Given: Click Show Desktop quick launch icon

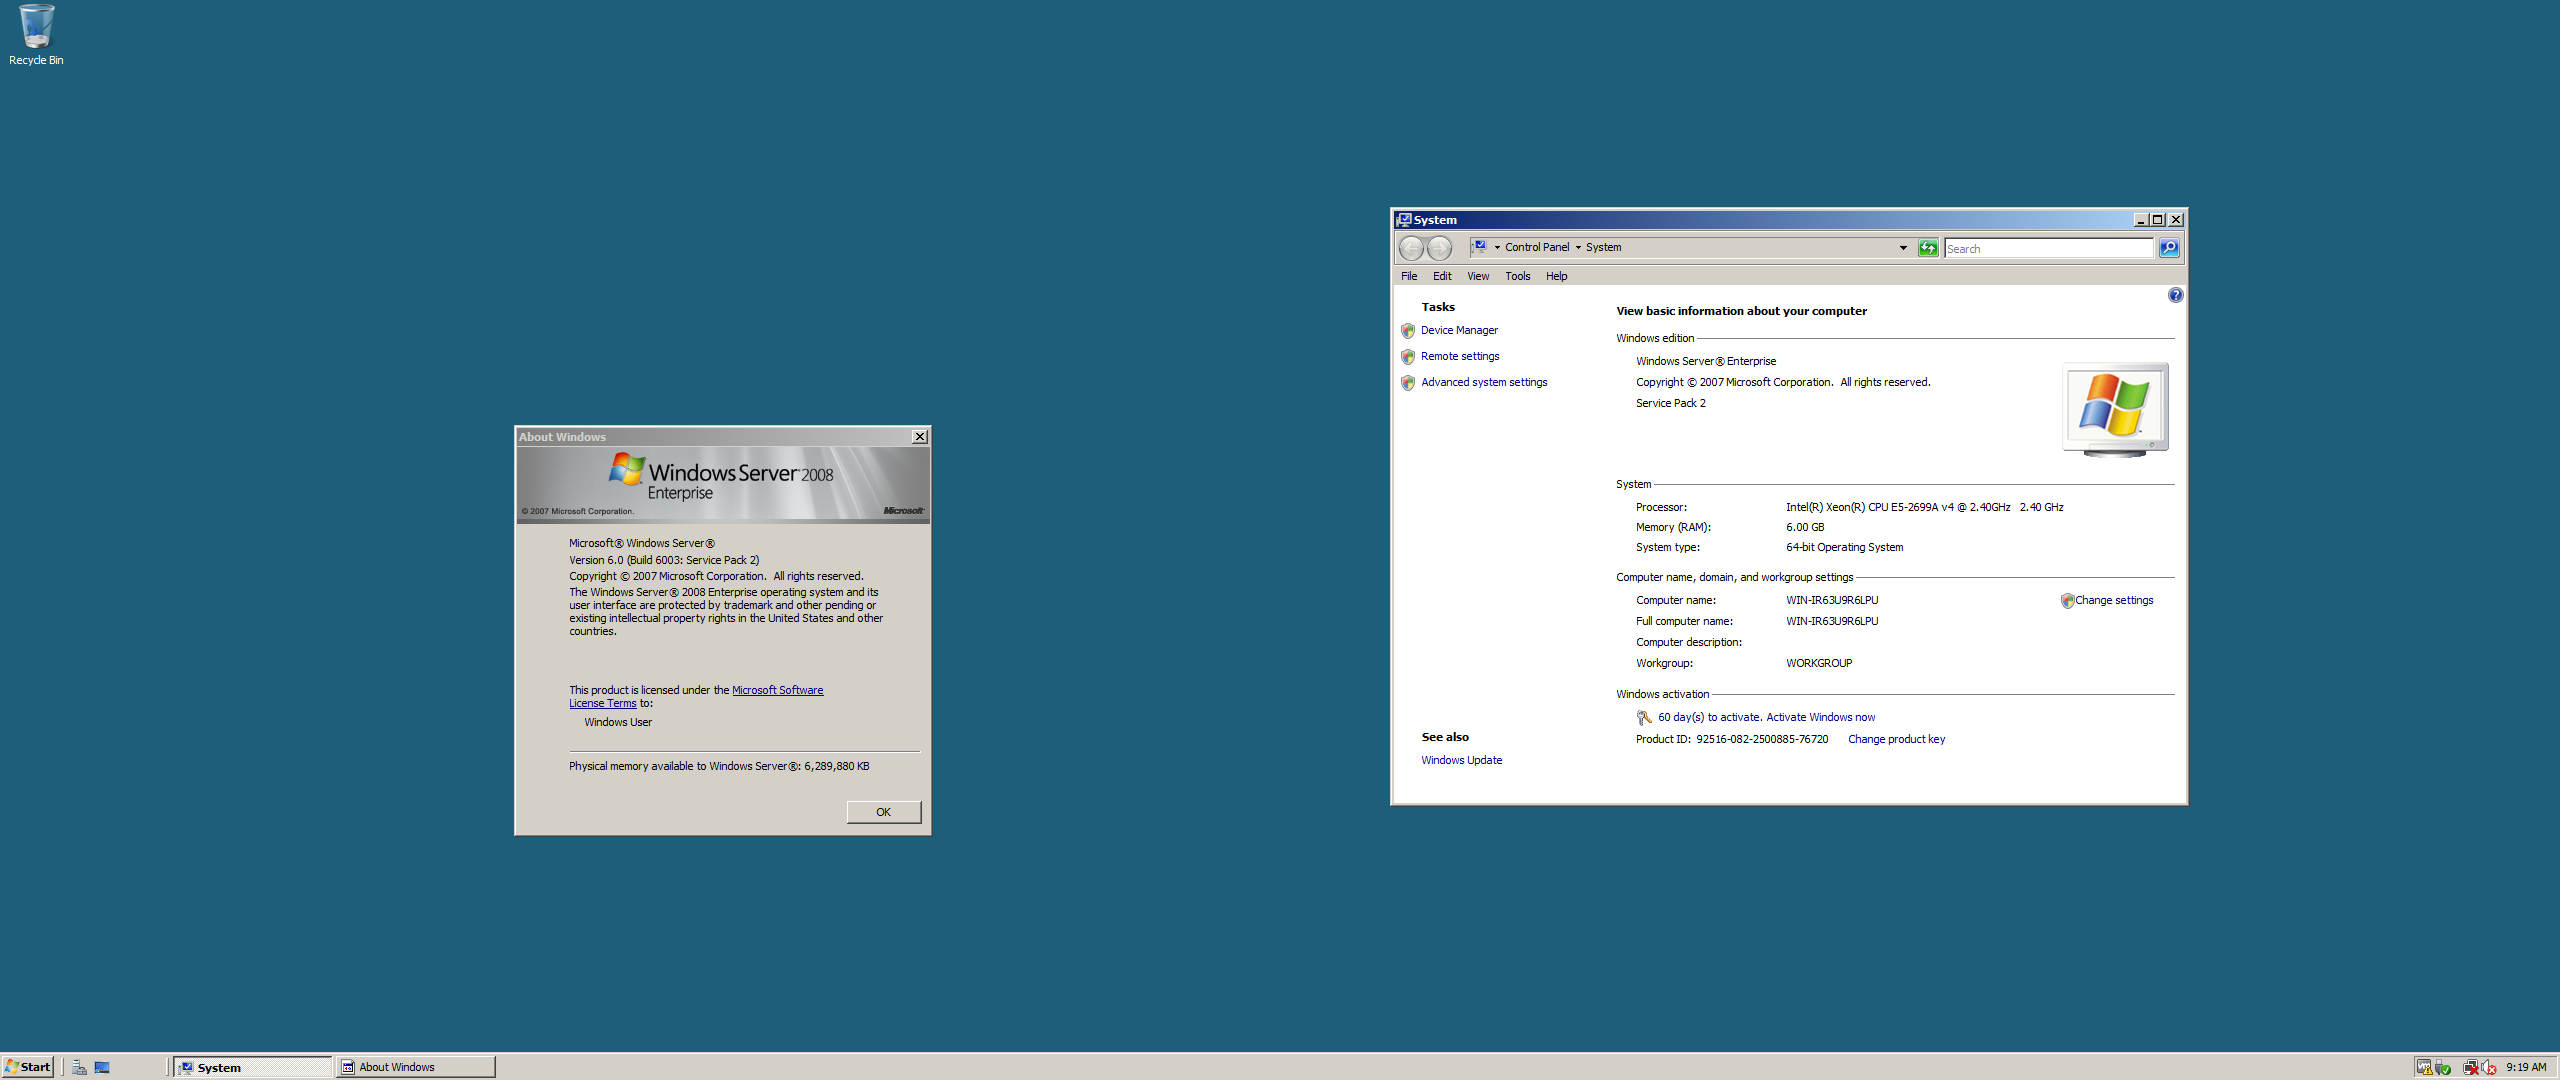Looking at the screenshot, I should [102, 1067].
